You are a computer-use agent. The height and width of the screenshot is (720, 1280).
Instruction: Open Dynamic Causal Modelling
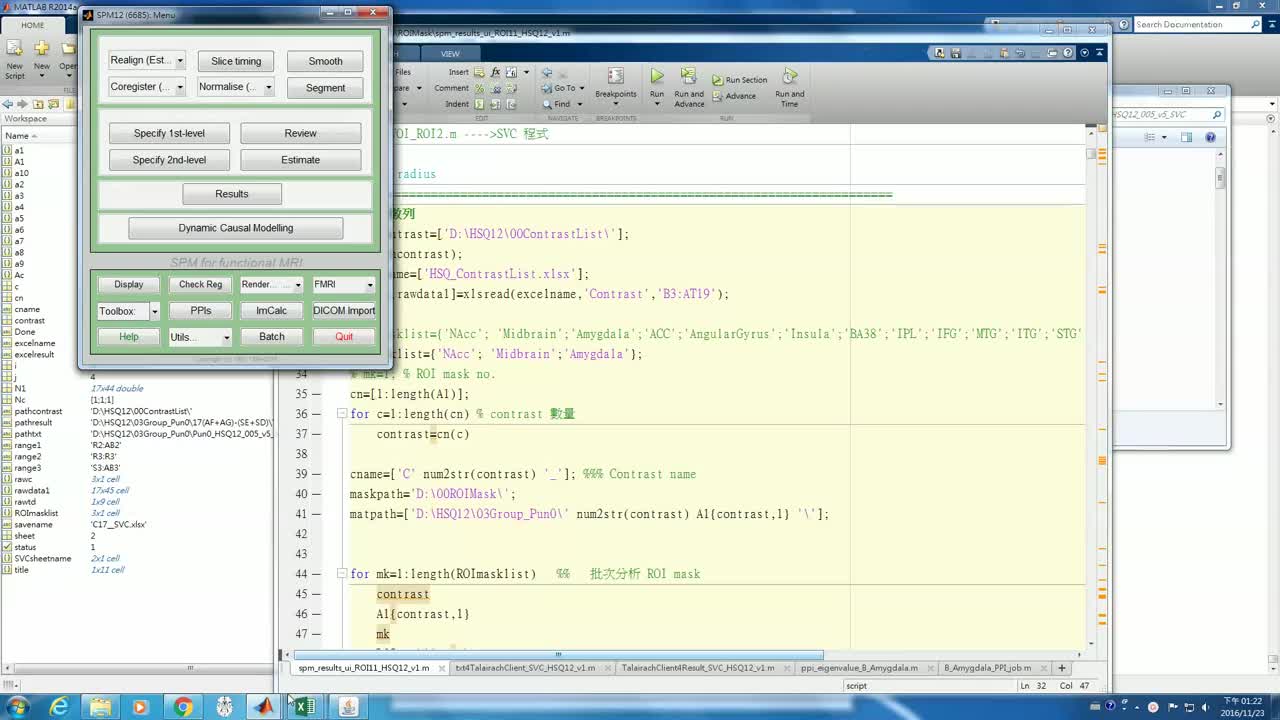point(236,228)
